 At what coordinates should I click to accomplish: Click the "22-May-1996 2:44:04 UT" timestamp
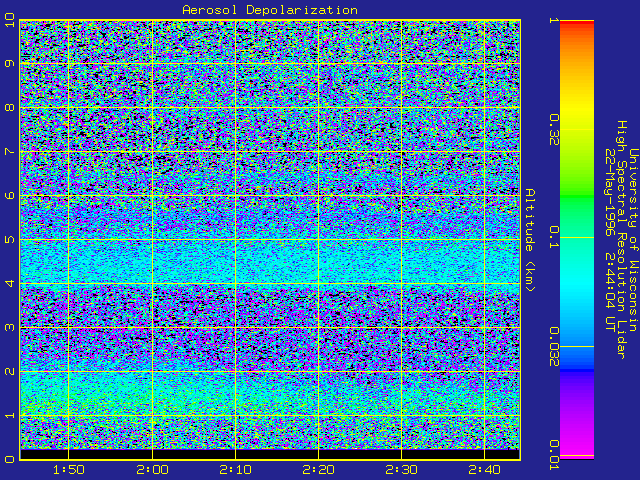610,240
